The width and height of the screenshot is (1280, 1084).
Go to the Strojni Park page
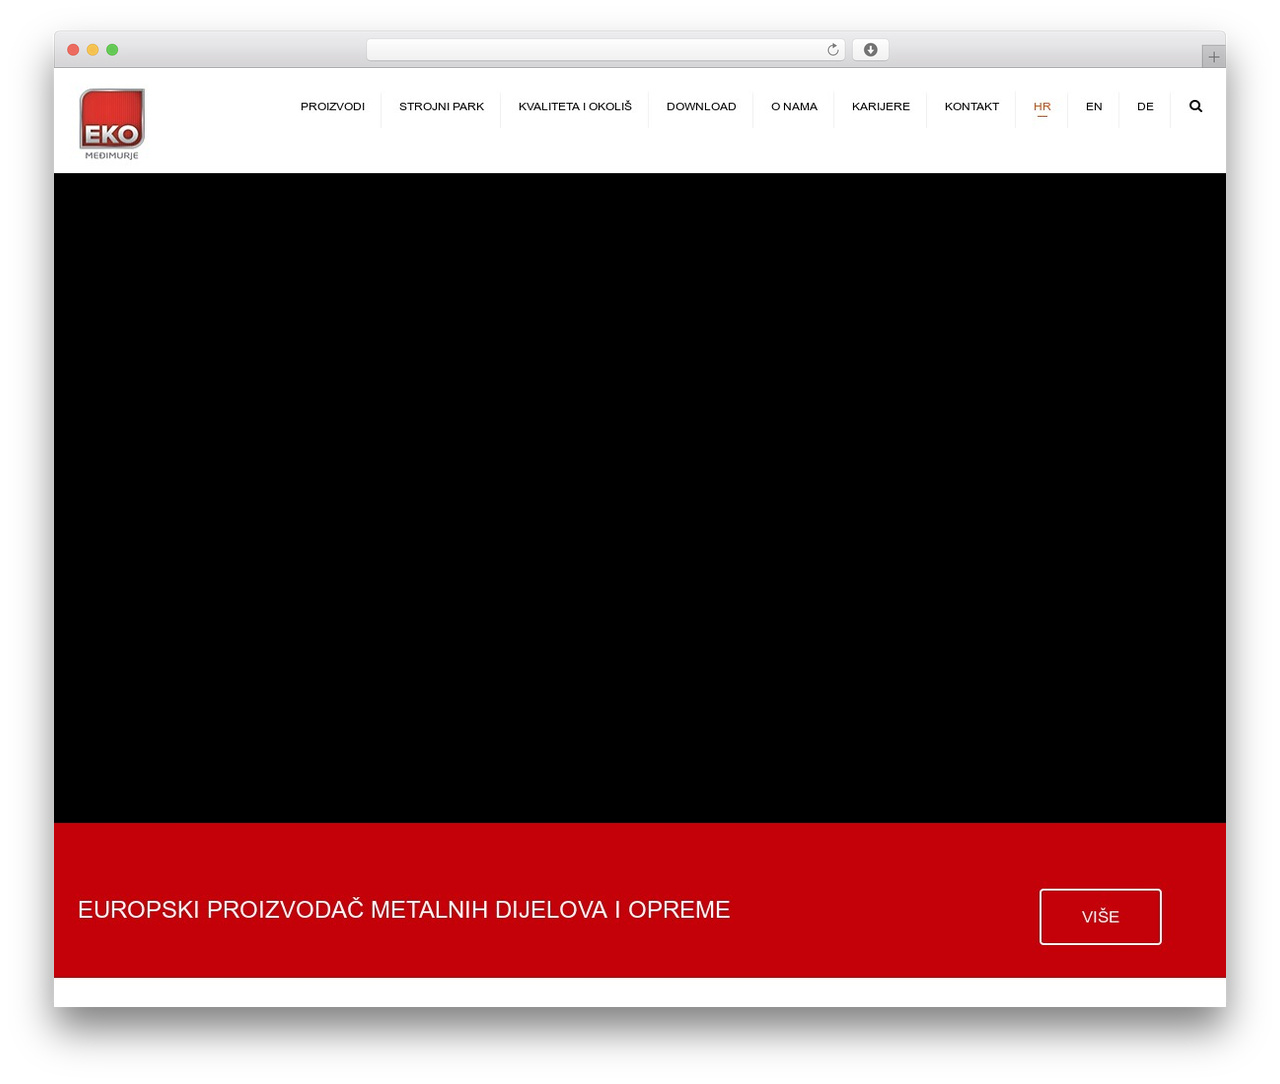[441, 106]
